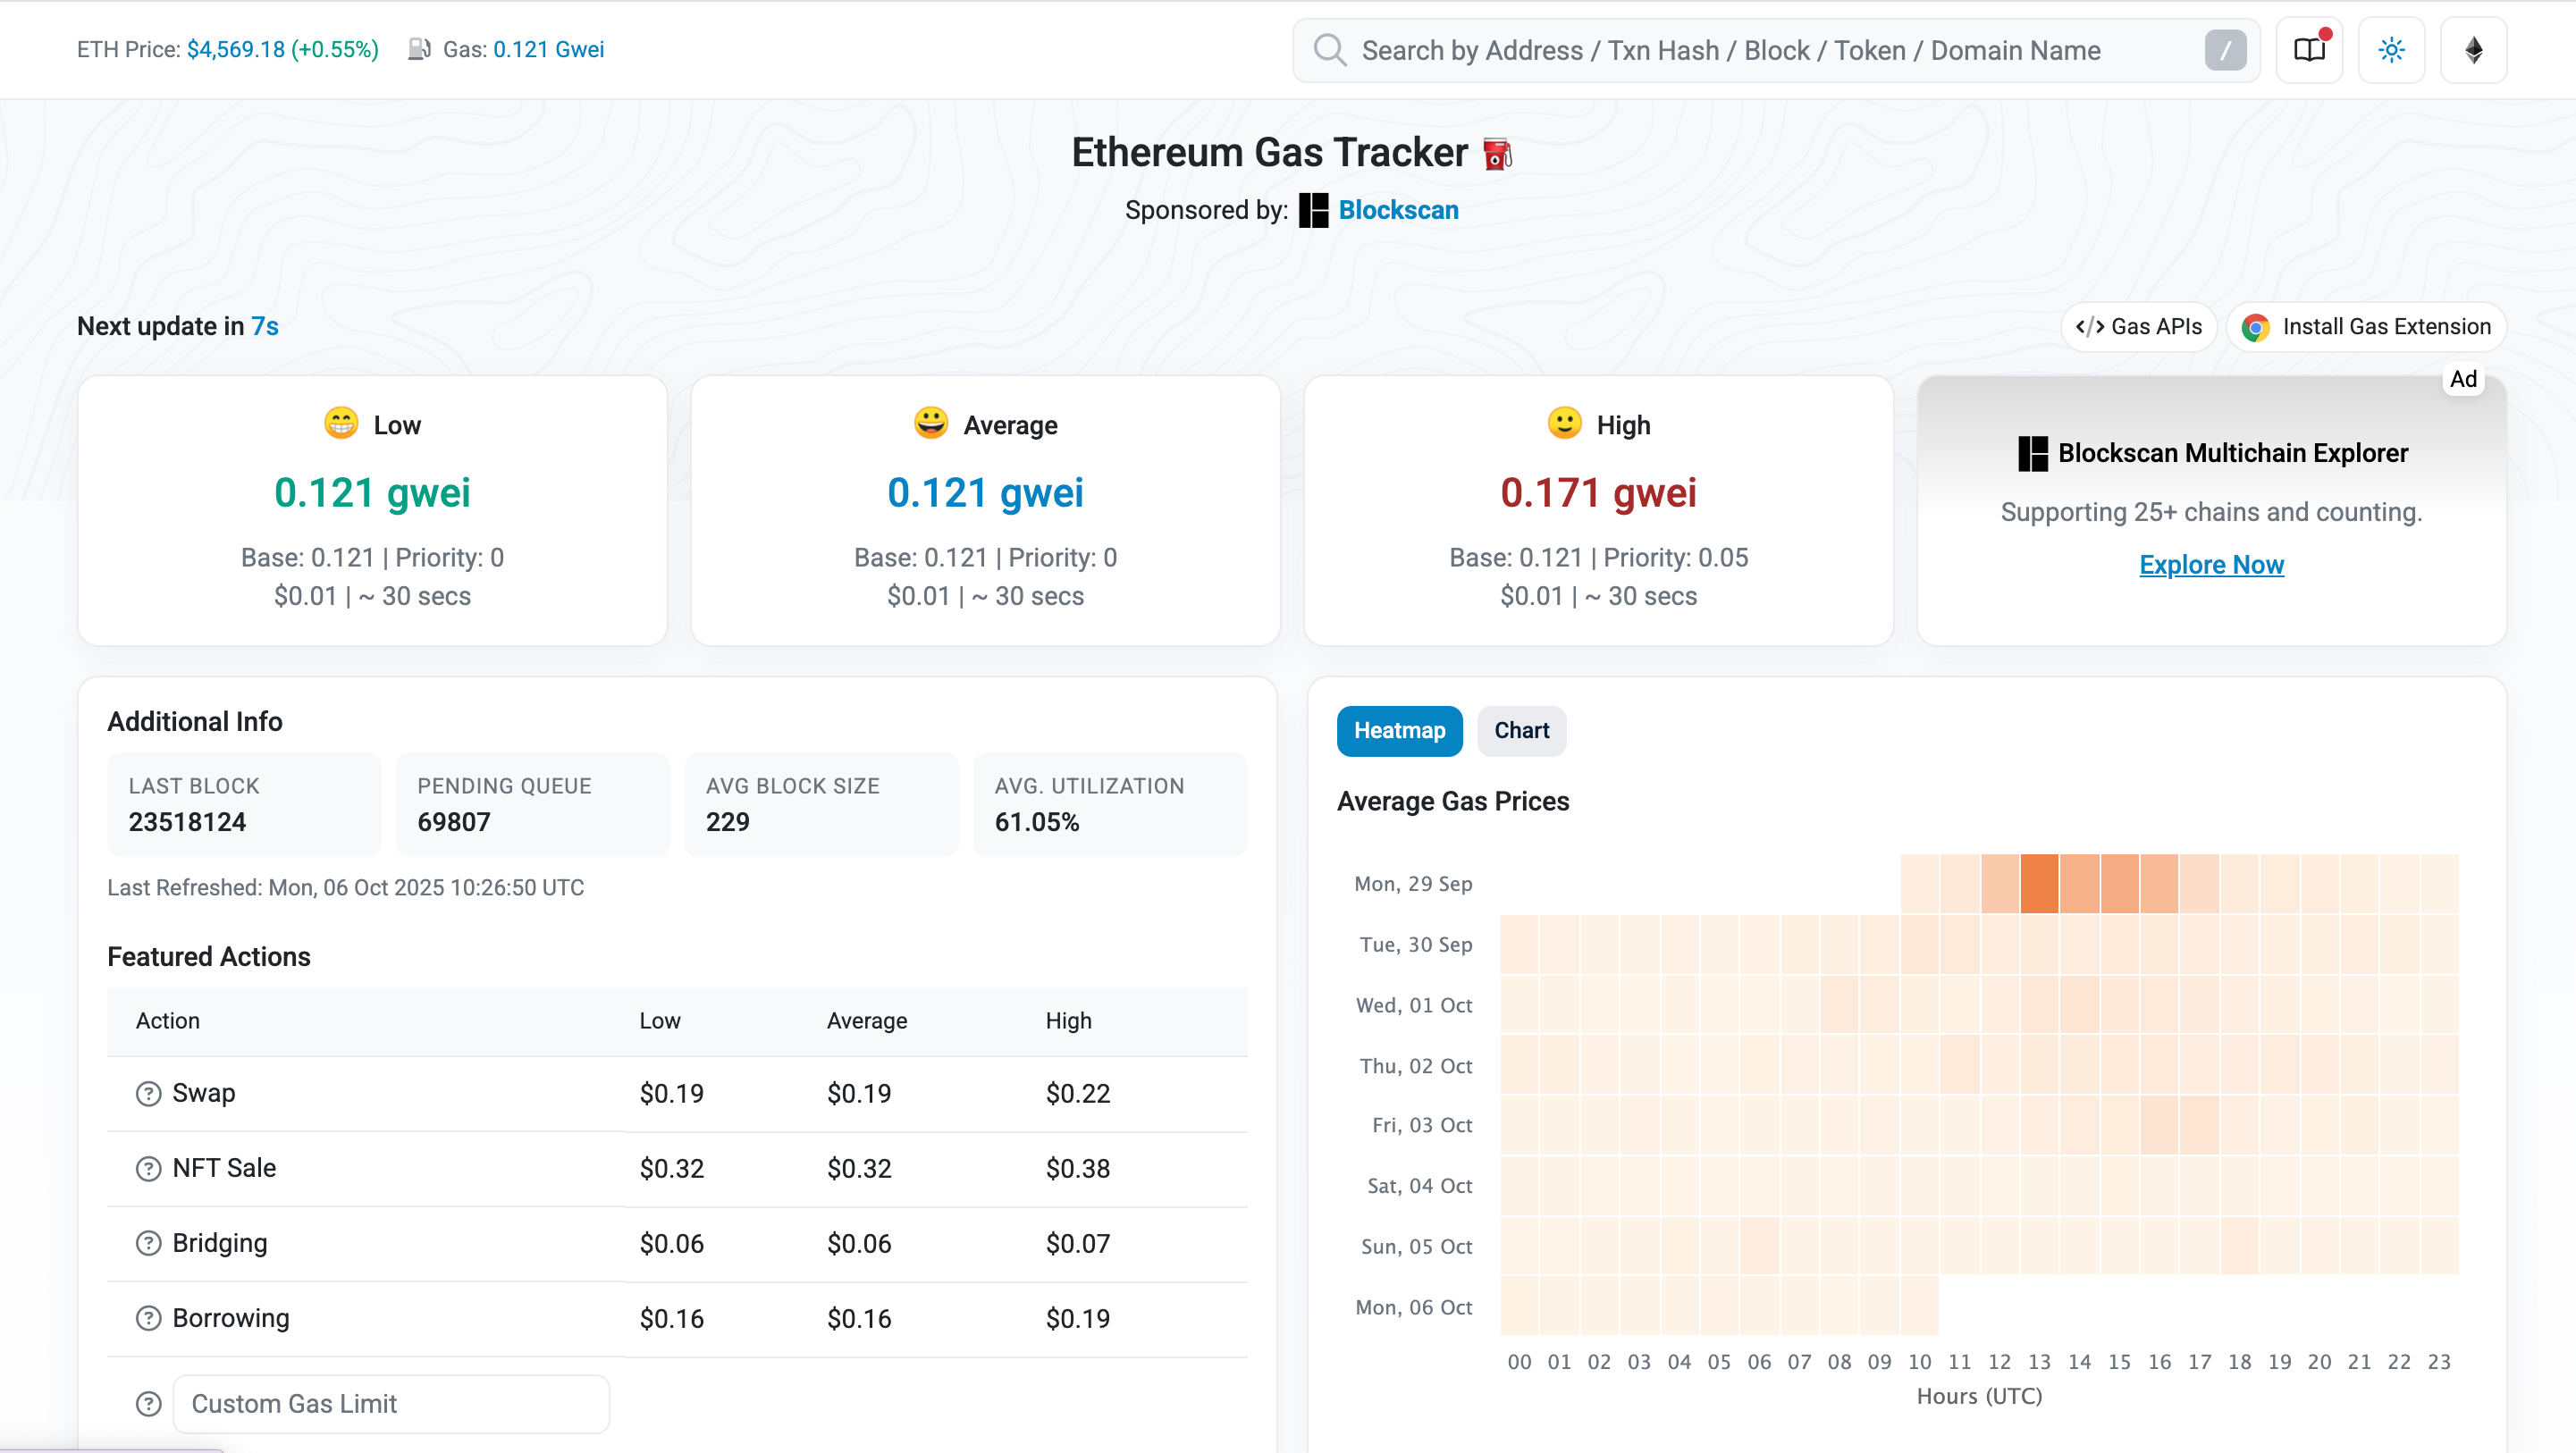Click the book icon with red notification dot

(2309, 50)
